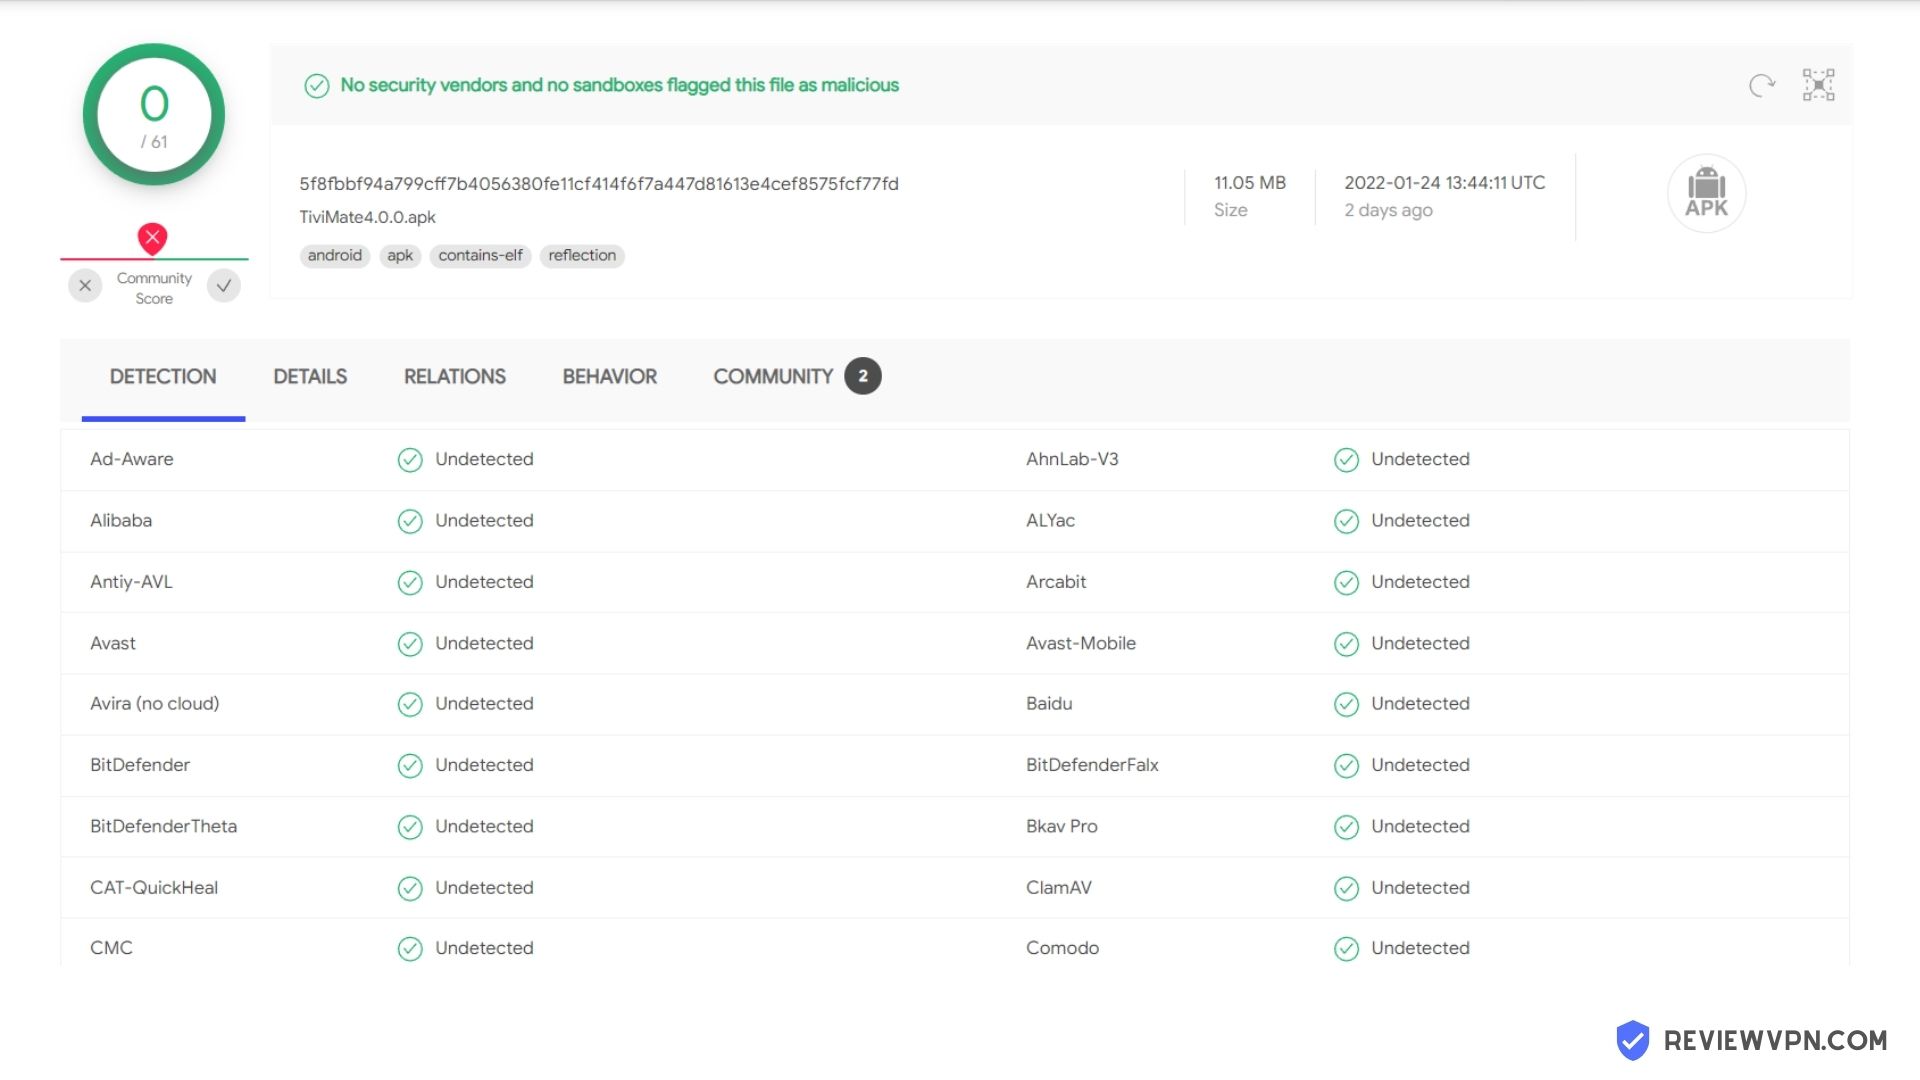Vote negative with the X community button
Image resolution: width=1920 pixels, height=1080 pixels.
coord(85,286)
